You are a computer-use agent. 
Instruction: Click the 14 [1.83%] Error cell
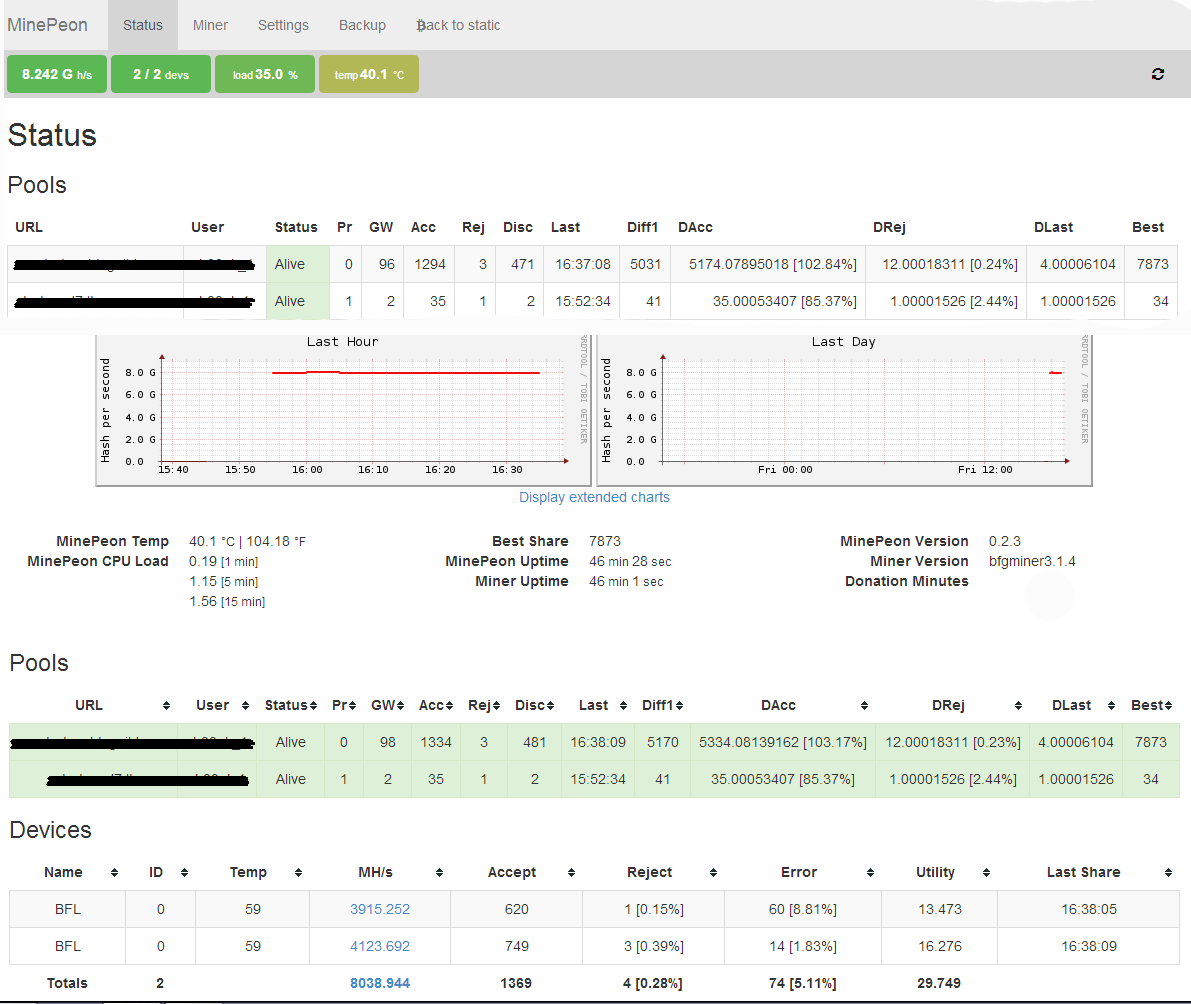pos(803,946)
